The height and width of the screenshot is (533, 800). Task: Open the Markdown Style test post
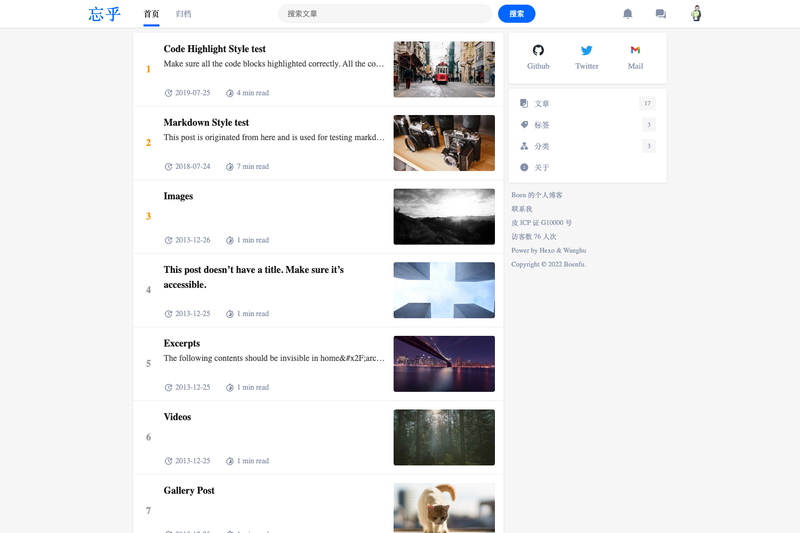point(206,122)
